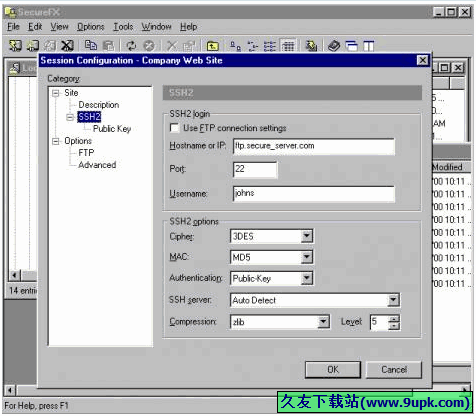Decrease compression Level with down arrow
476x416 pixels.
tap(394, 326)
